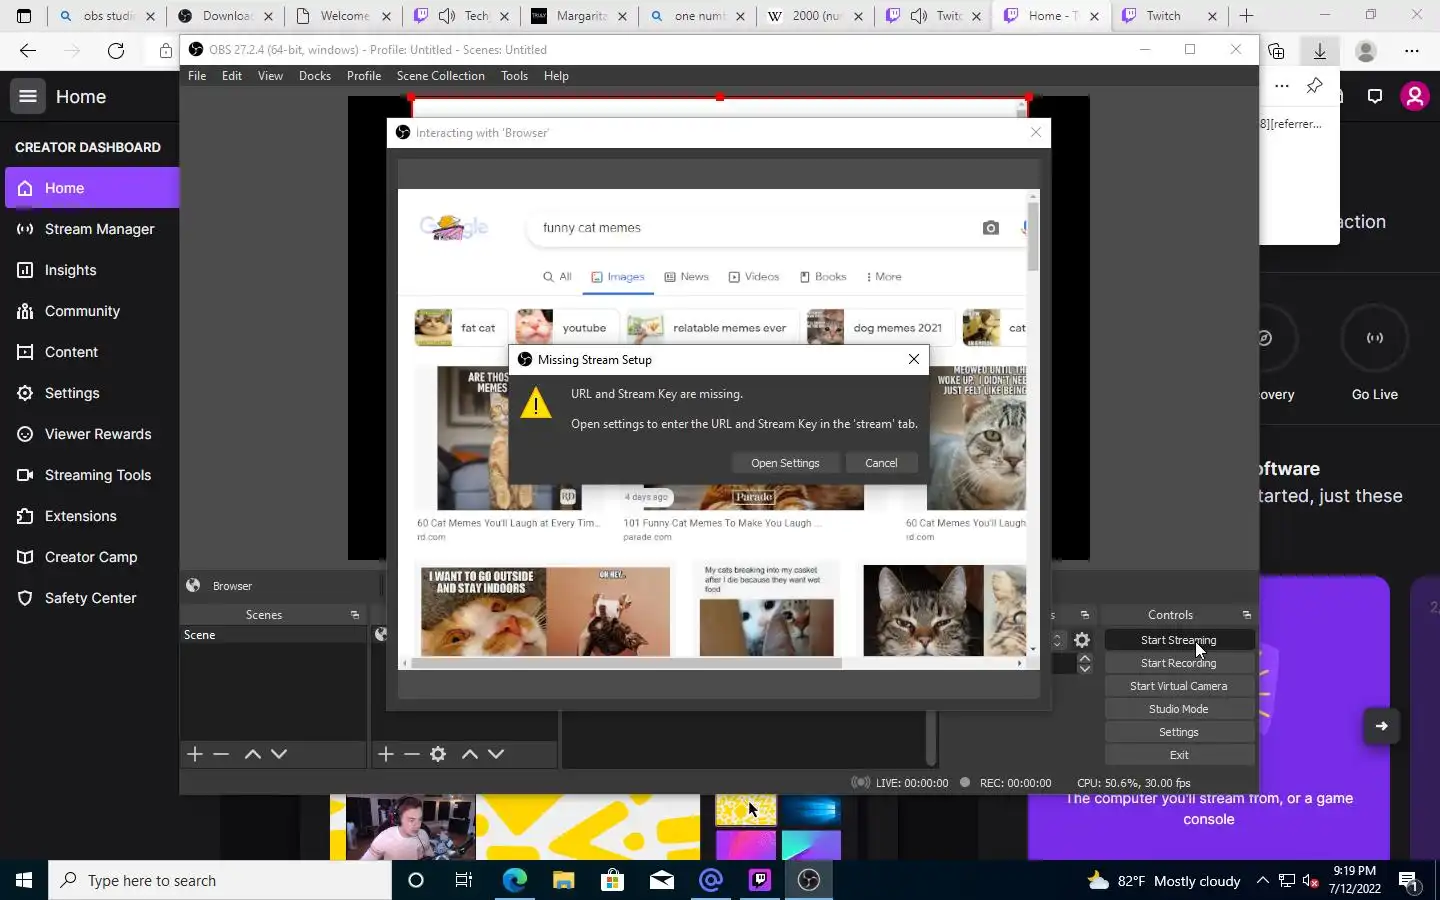Pin the downloads flyout
Viewport: 1440px width, 900px height.
1315,85
